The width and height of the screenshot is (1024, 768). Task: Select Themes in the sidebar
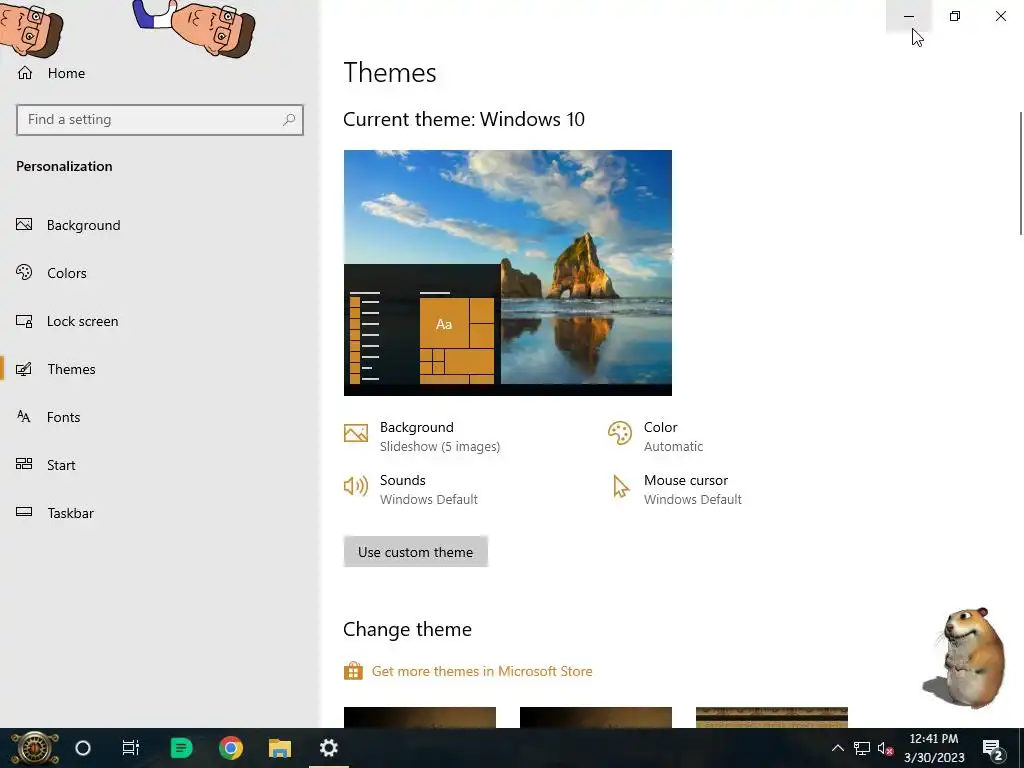tap(71, 369)
